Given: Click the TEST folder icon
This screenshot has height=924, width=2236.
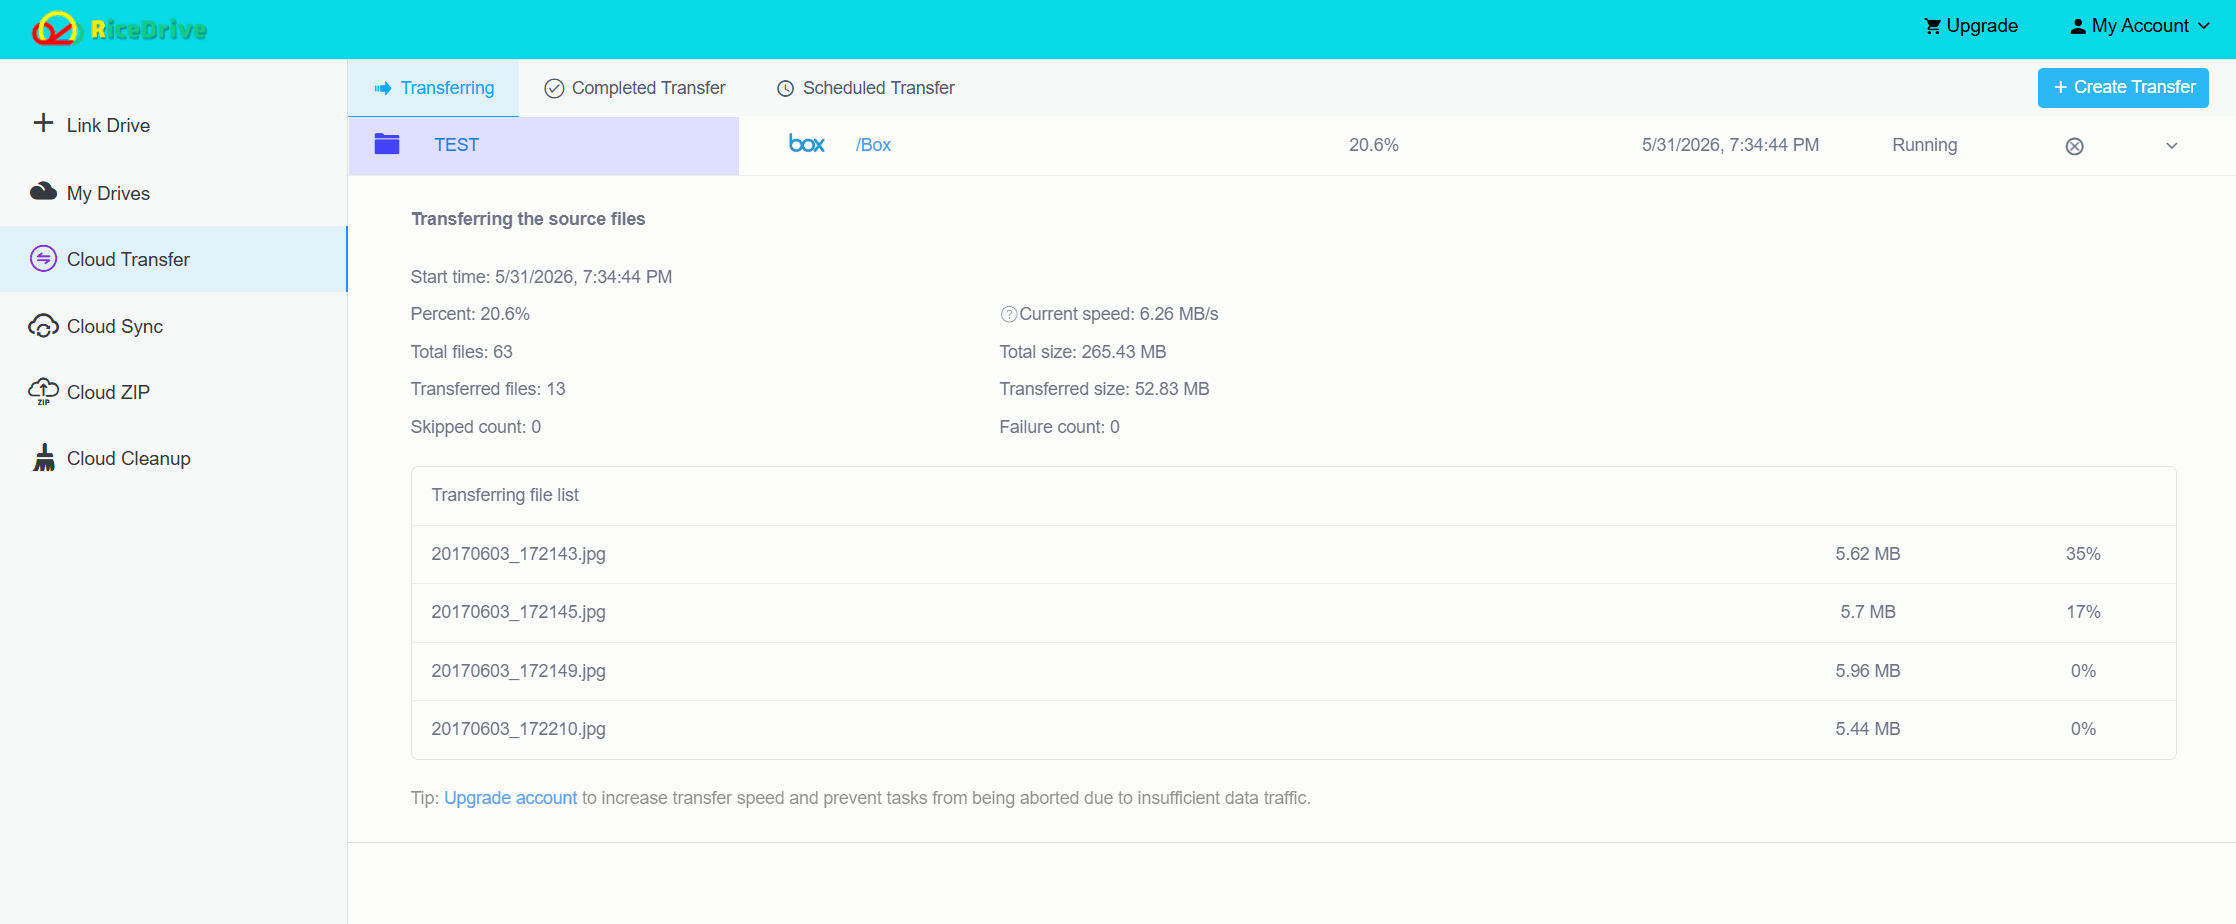Looking at the screenshot, I should [x=387, y=144].
